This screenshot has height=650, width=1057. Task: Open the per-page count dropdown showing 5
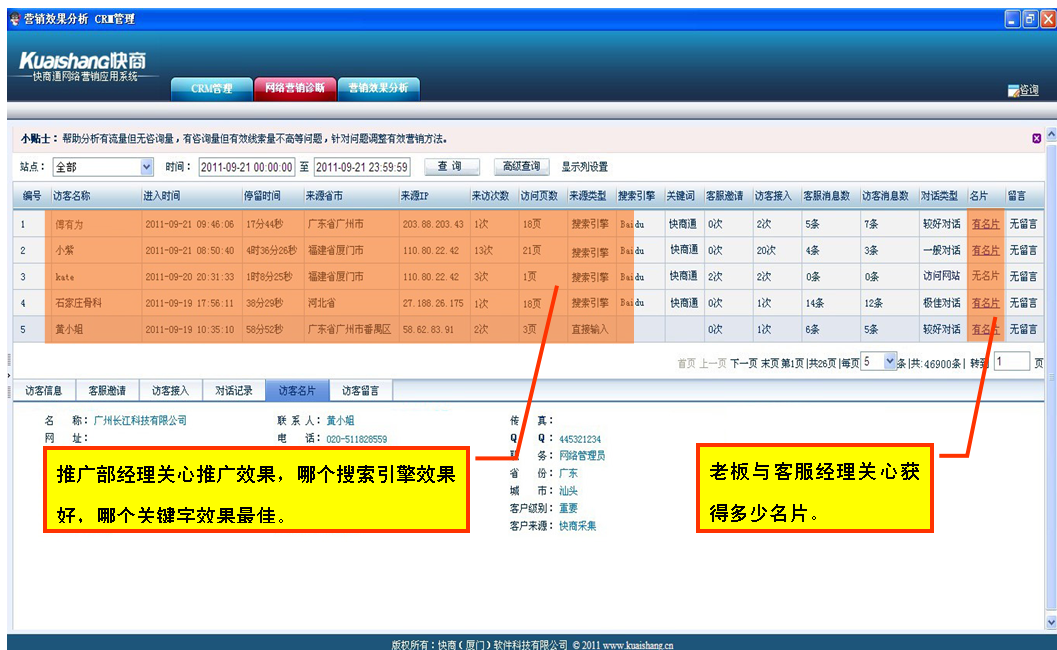tap(891, 362)
